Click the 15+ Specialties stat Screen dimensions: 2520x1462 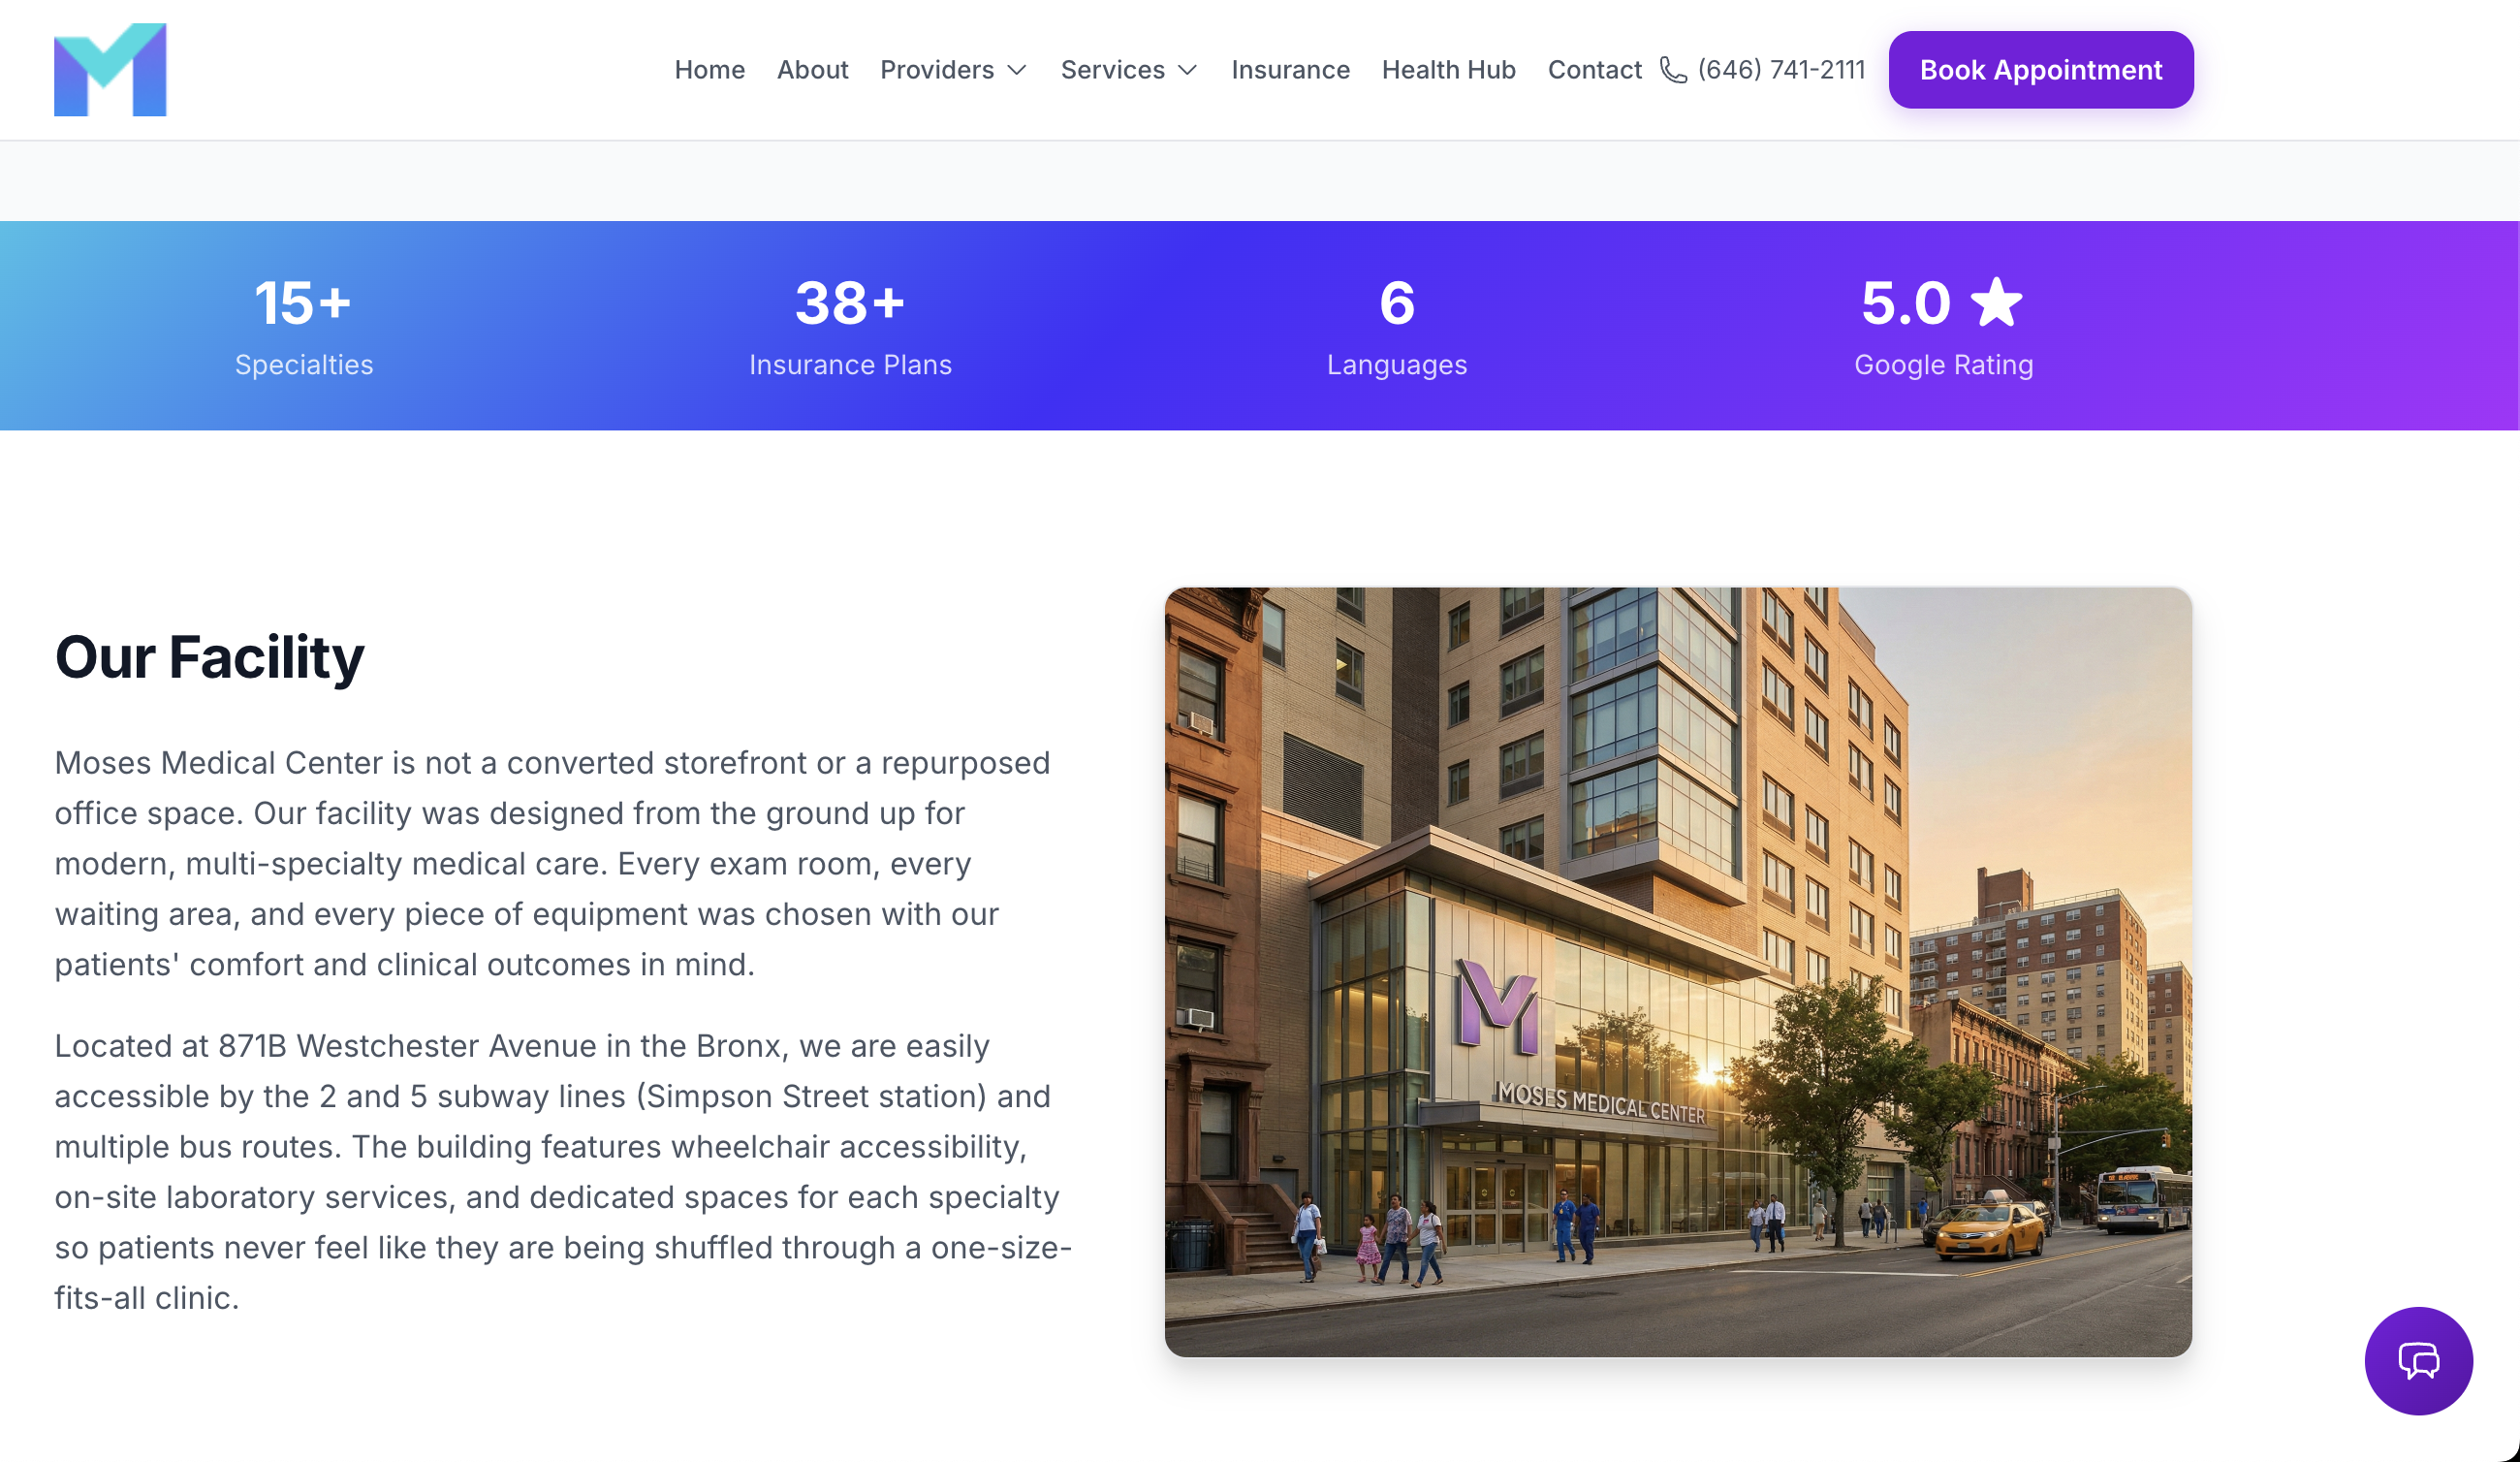point(304,326)
